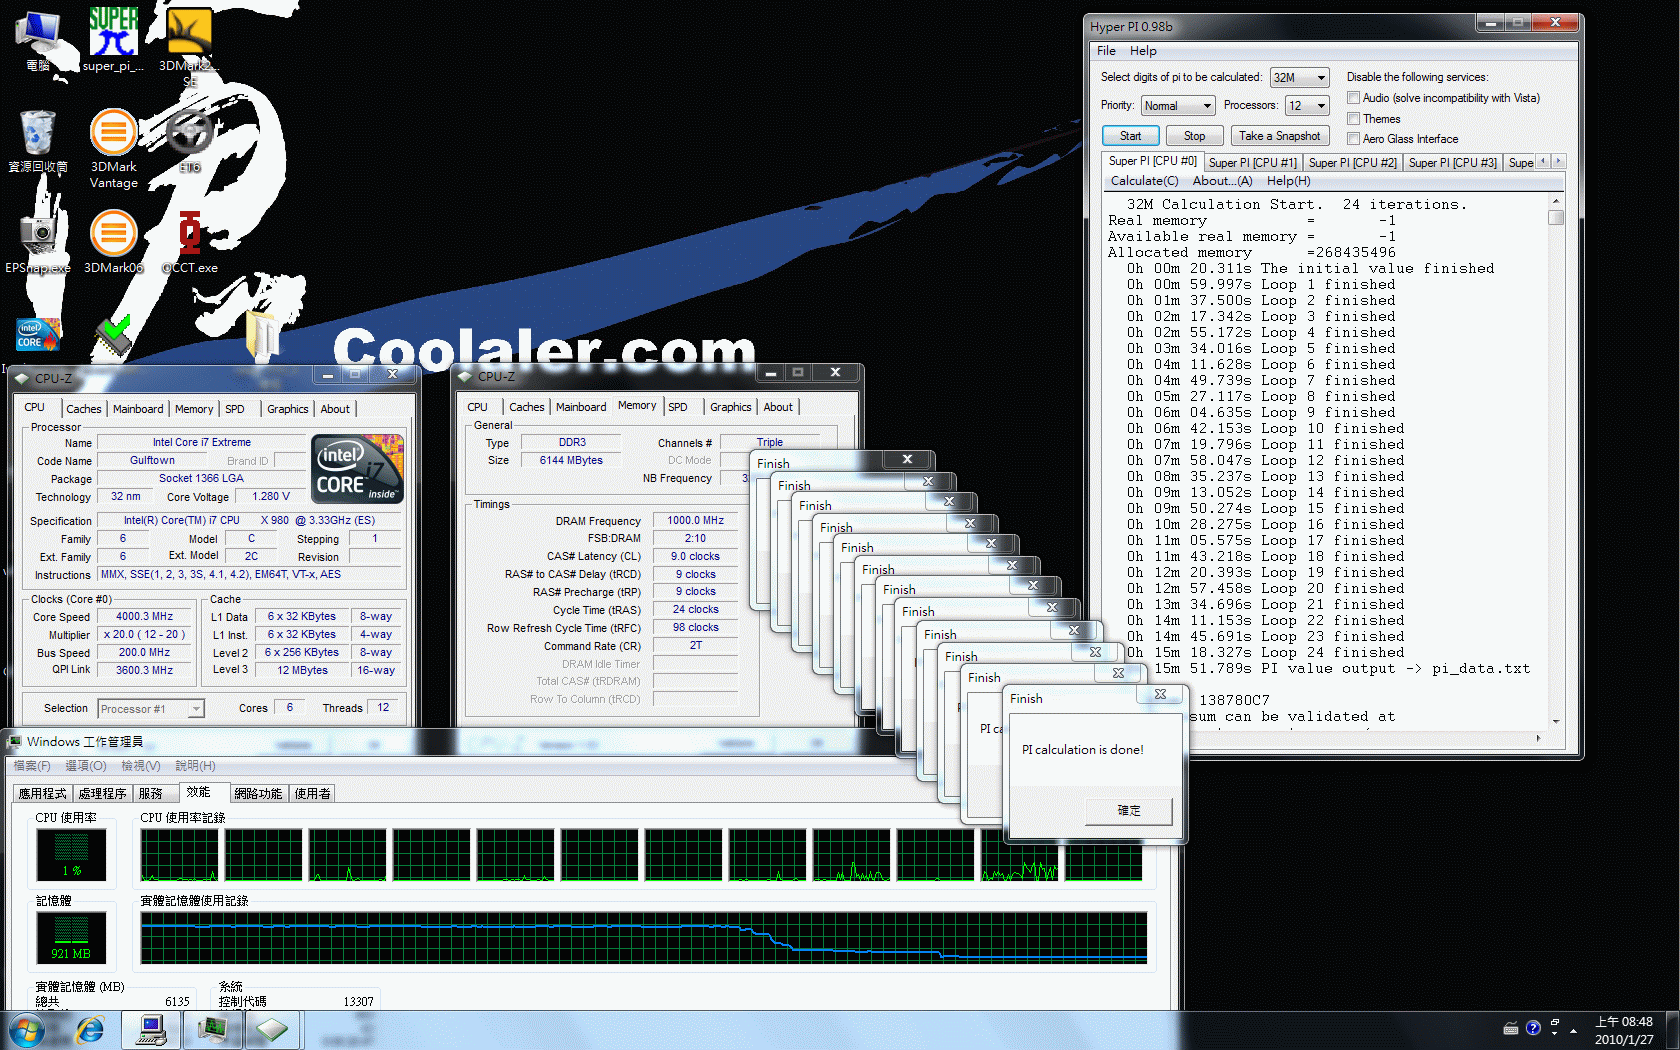Open the Processors 12 dropdown
The height and width of the screenshot is (1050, 1680).
tap(1307, 106)
